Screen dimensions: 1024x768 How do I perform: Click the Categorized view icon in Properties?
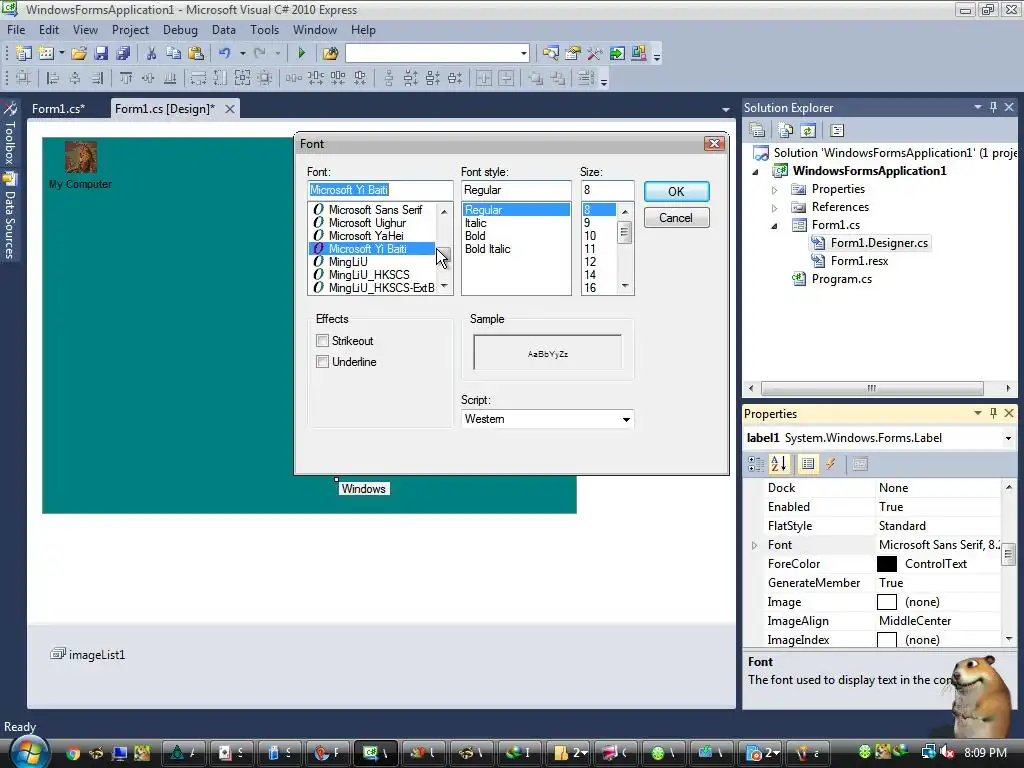click(756, 464)
